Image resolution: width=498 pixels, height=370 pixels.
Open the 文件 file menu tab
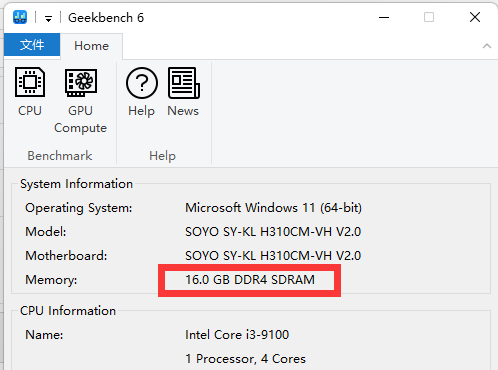point(32,45)
